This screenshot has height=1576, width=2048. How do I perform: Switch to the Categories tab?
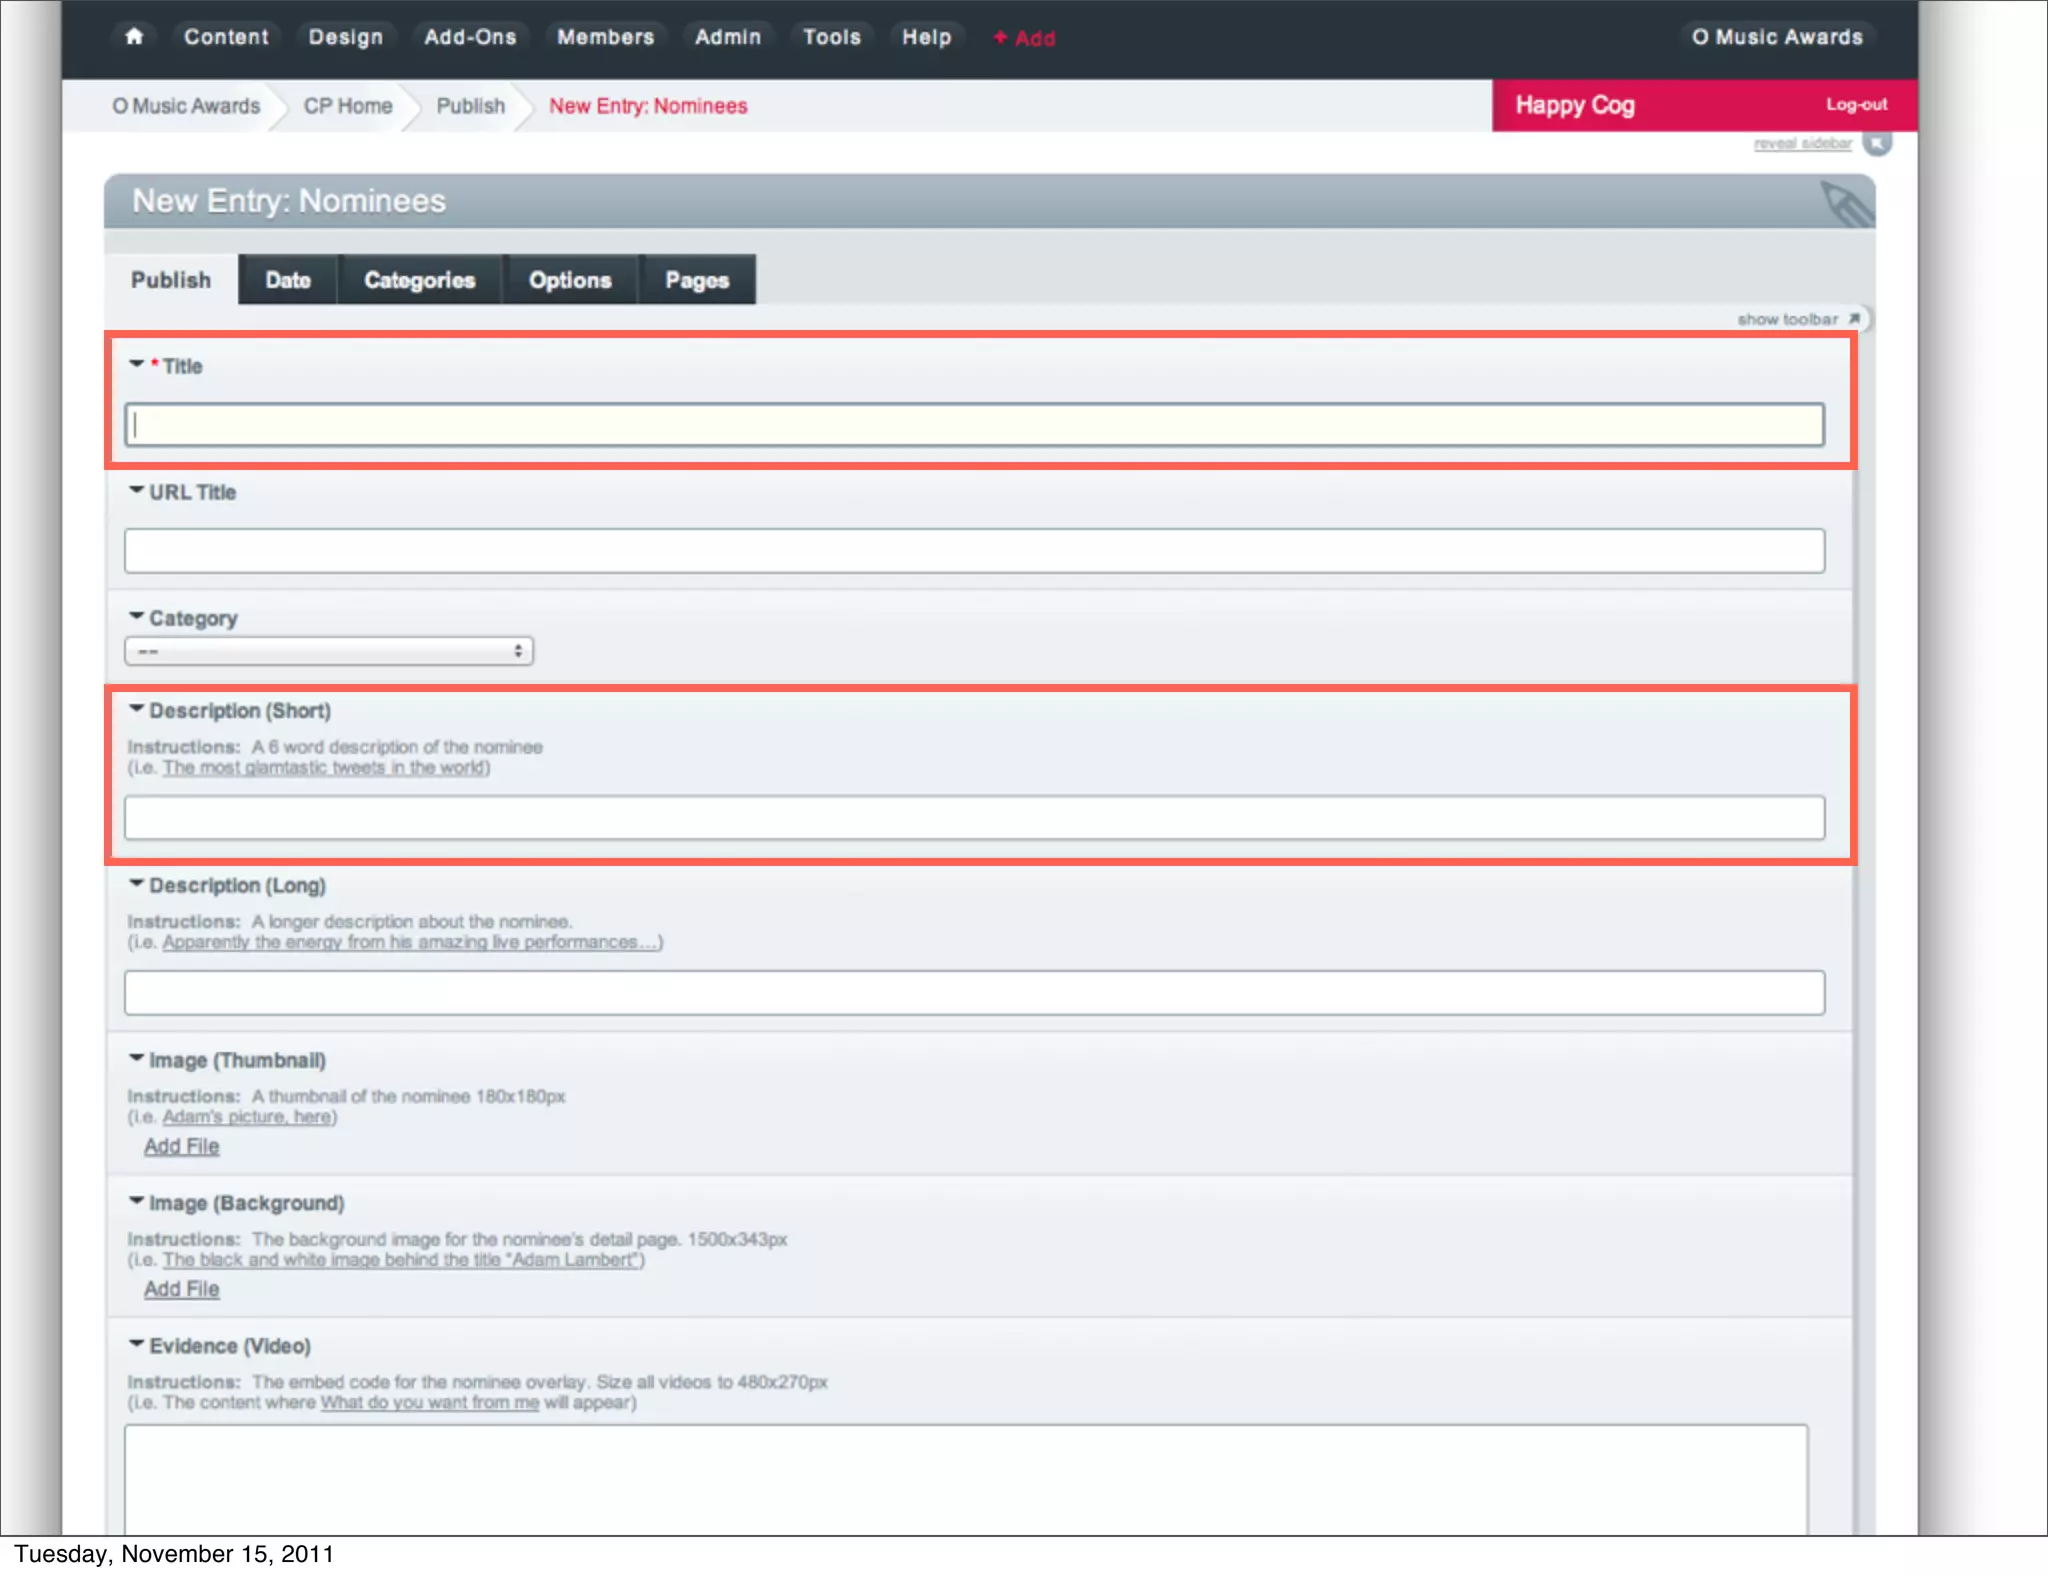click(419, 280)
